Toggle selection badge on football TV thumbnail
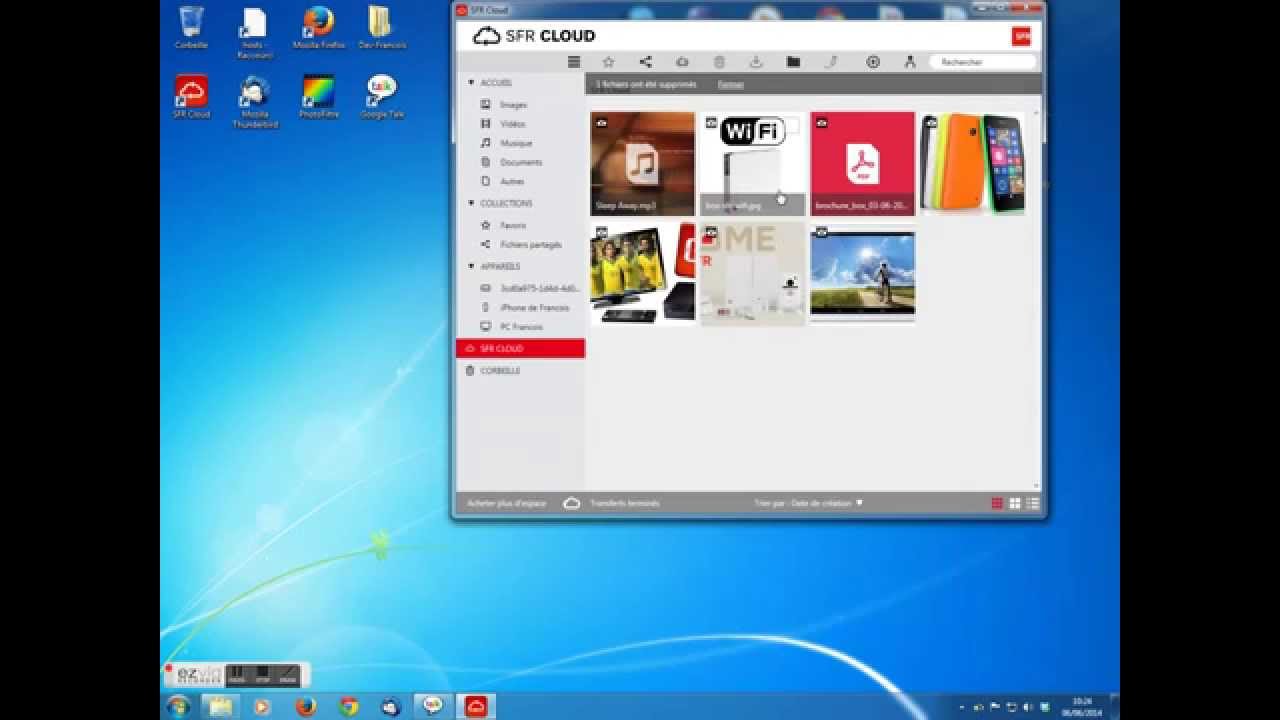The height and width of the screenshot is (720, 1280). pos(601,233)
